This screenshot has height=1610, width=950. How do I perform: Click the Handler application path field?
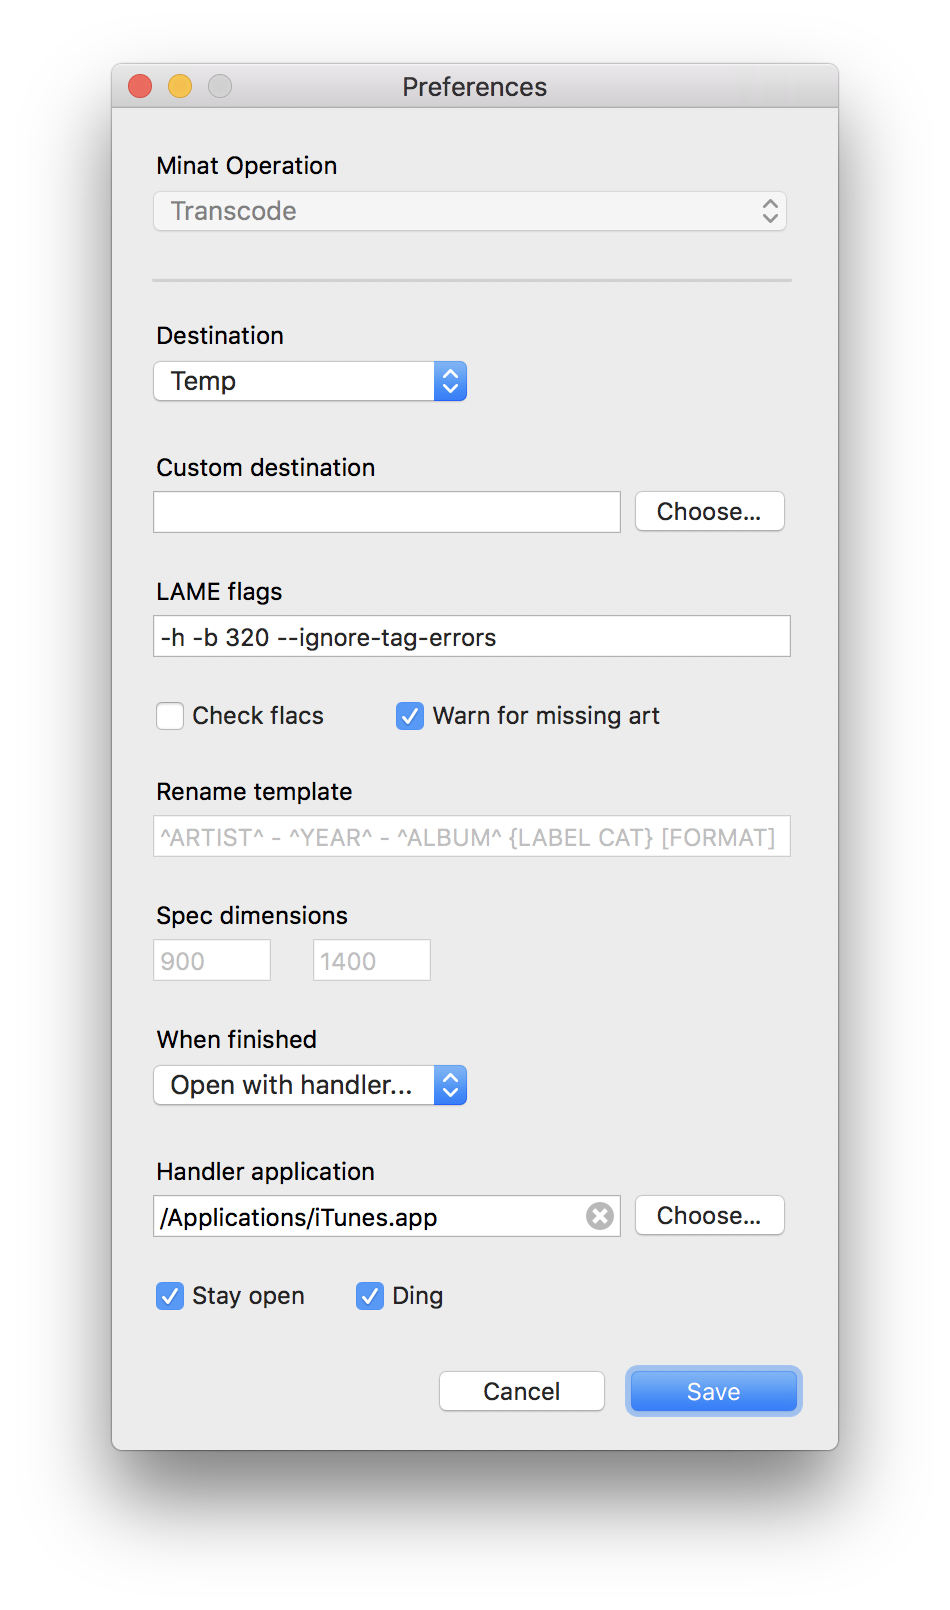tap(370, 1217)
